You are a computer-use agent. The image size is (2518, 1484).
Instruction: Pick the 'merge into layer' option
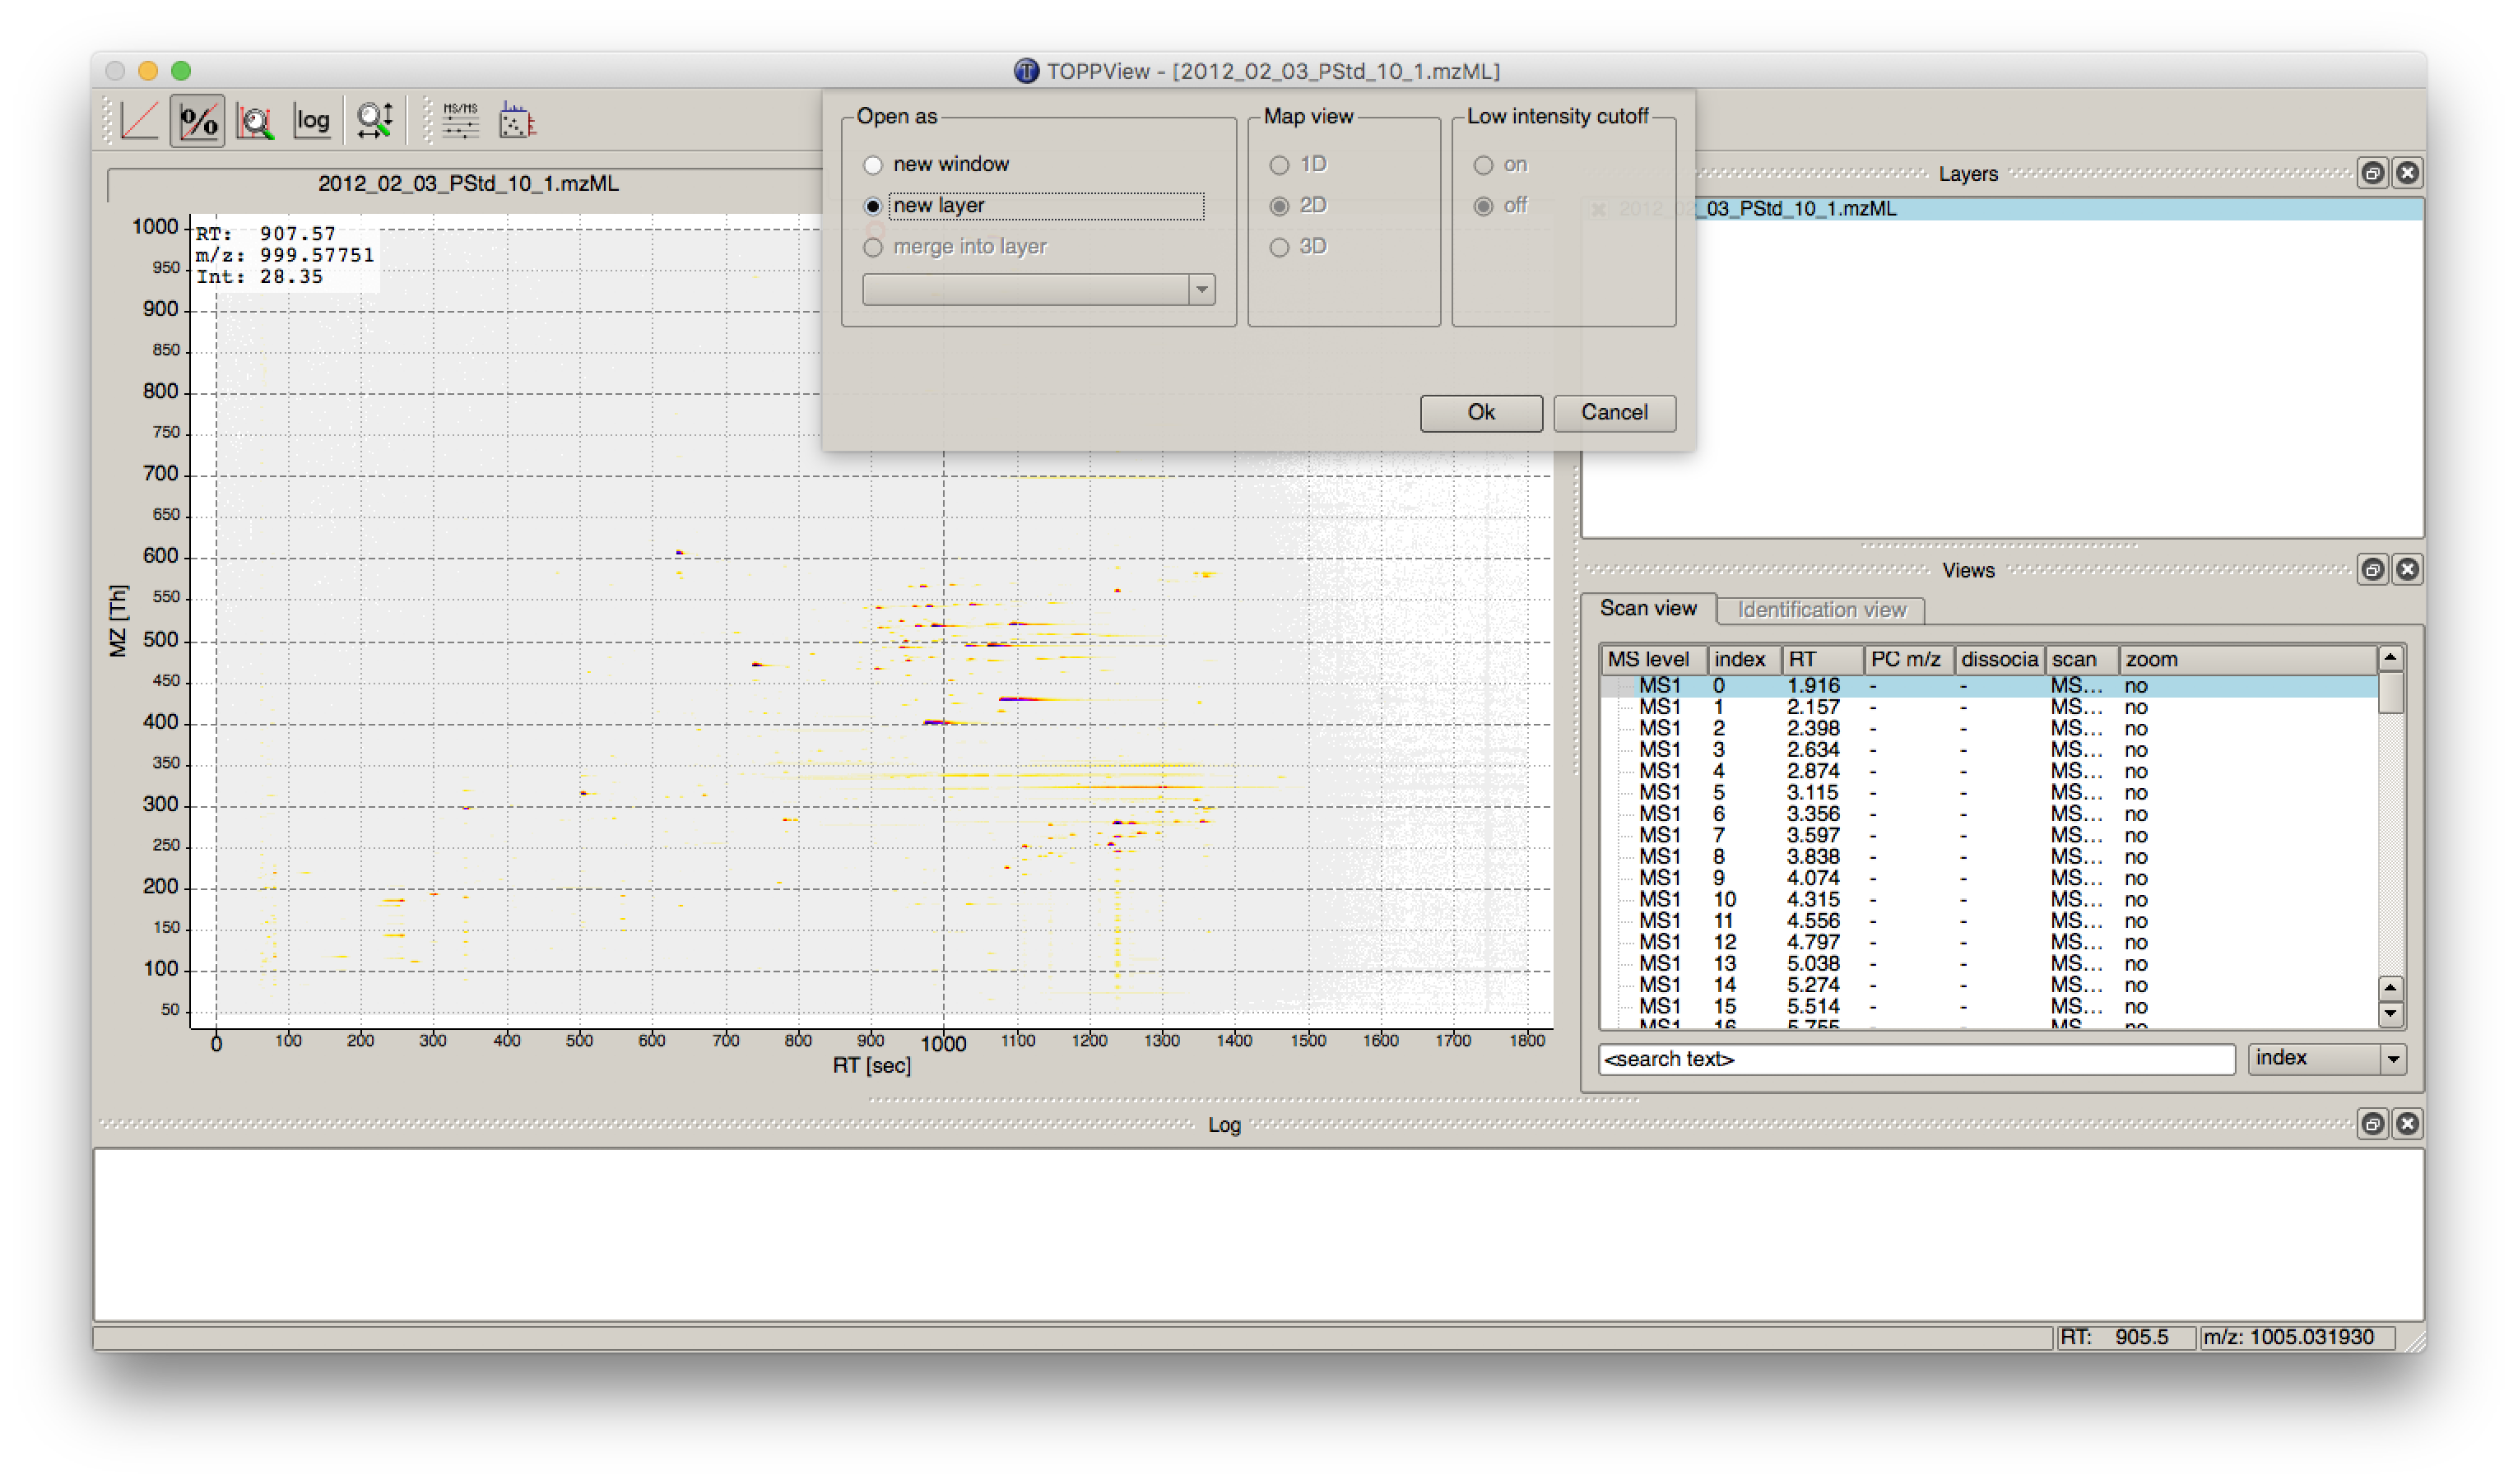point(873,247)
